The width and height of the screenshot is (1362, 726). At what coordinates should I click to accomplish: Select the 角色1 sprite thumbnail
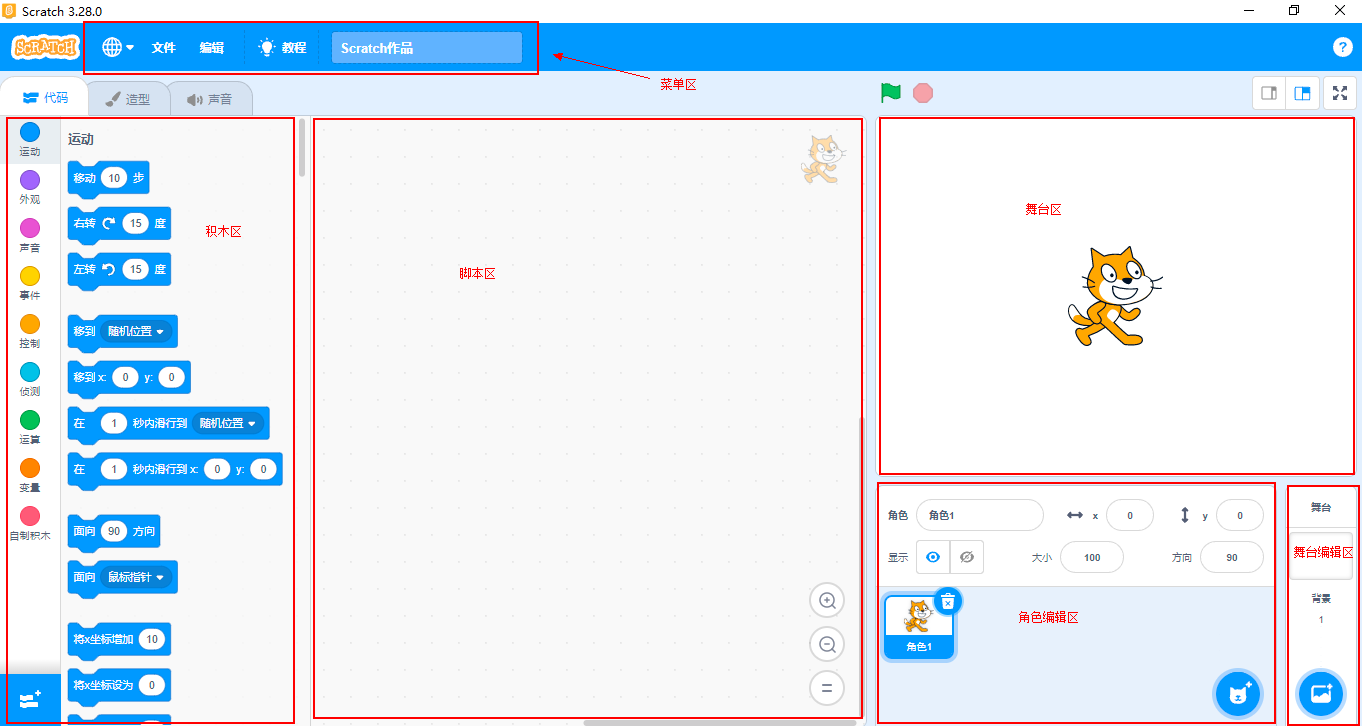click(918, 626)
